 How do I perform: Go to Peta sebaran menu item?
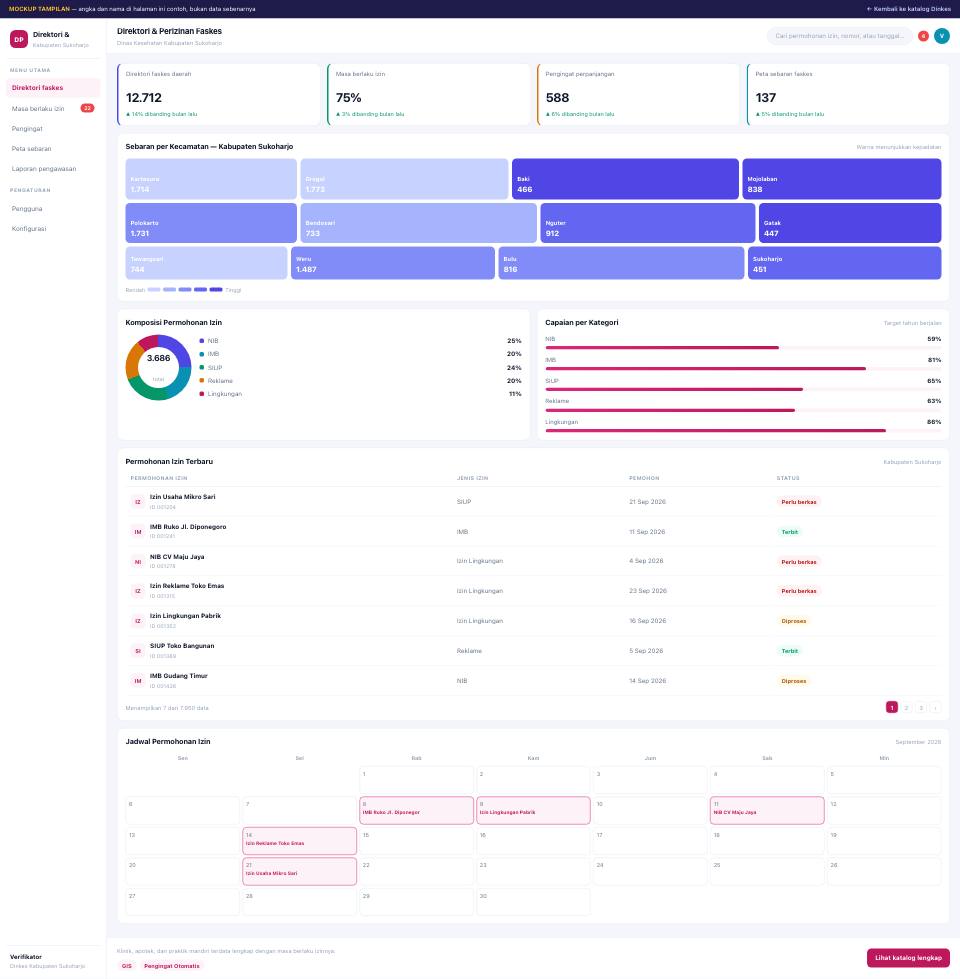point(53,149)
